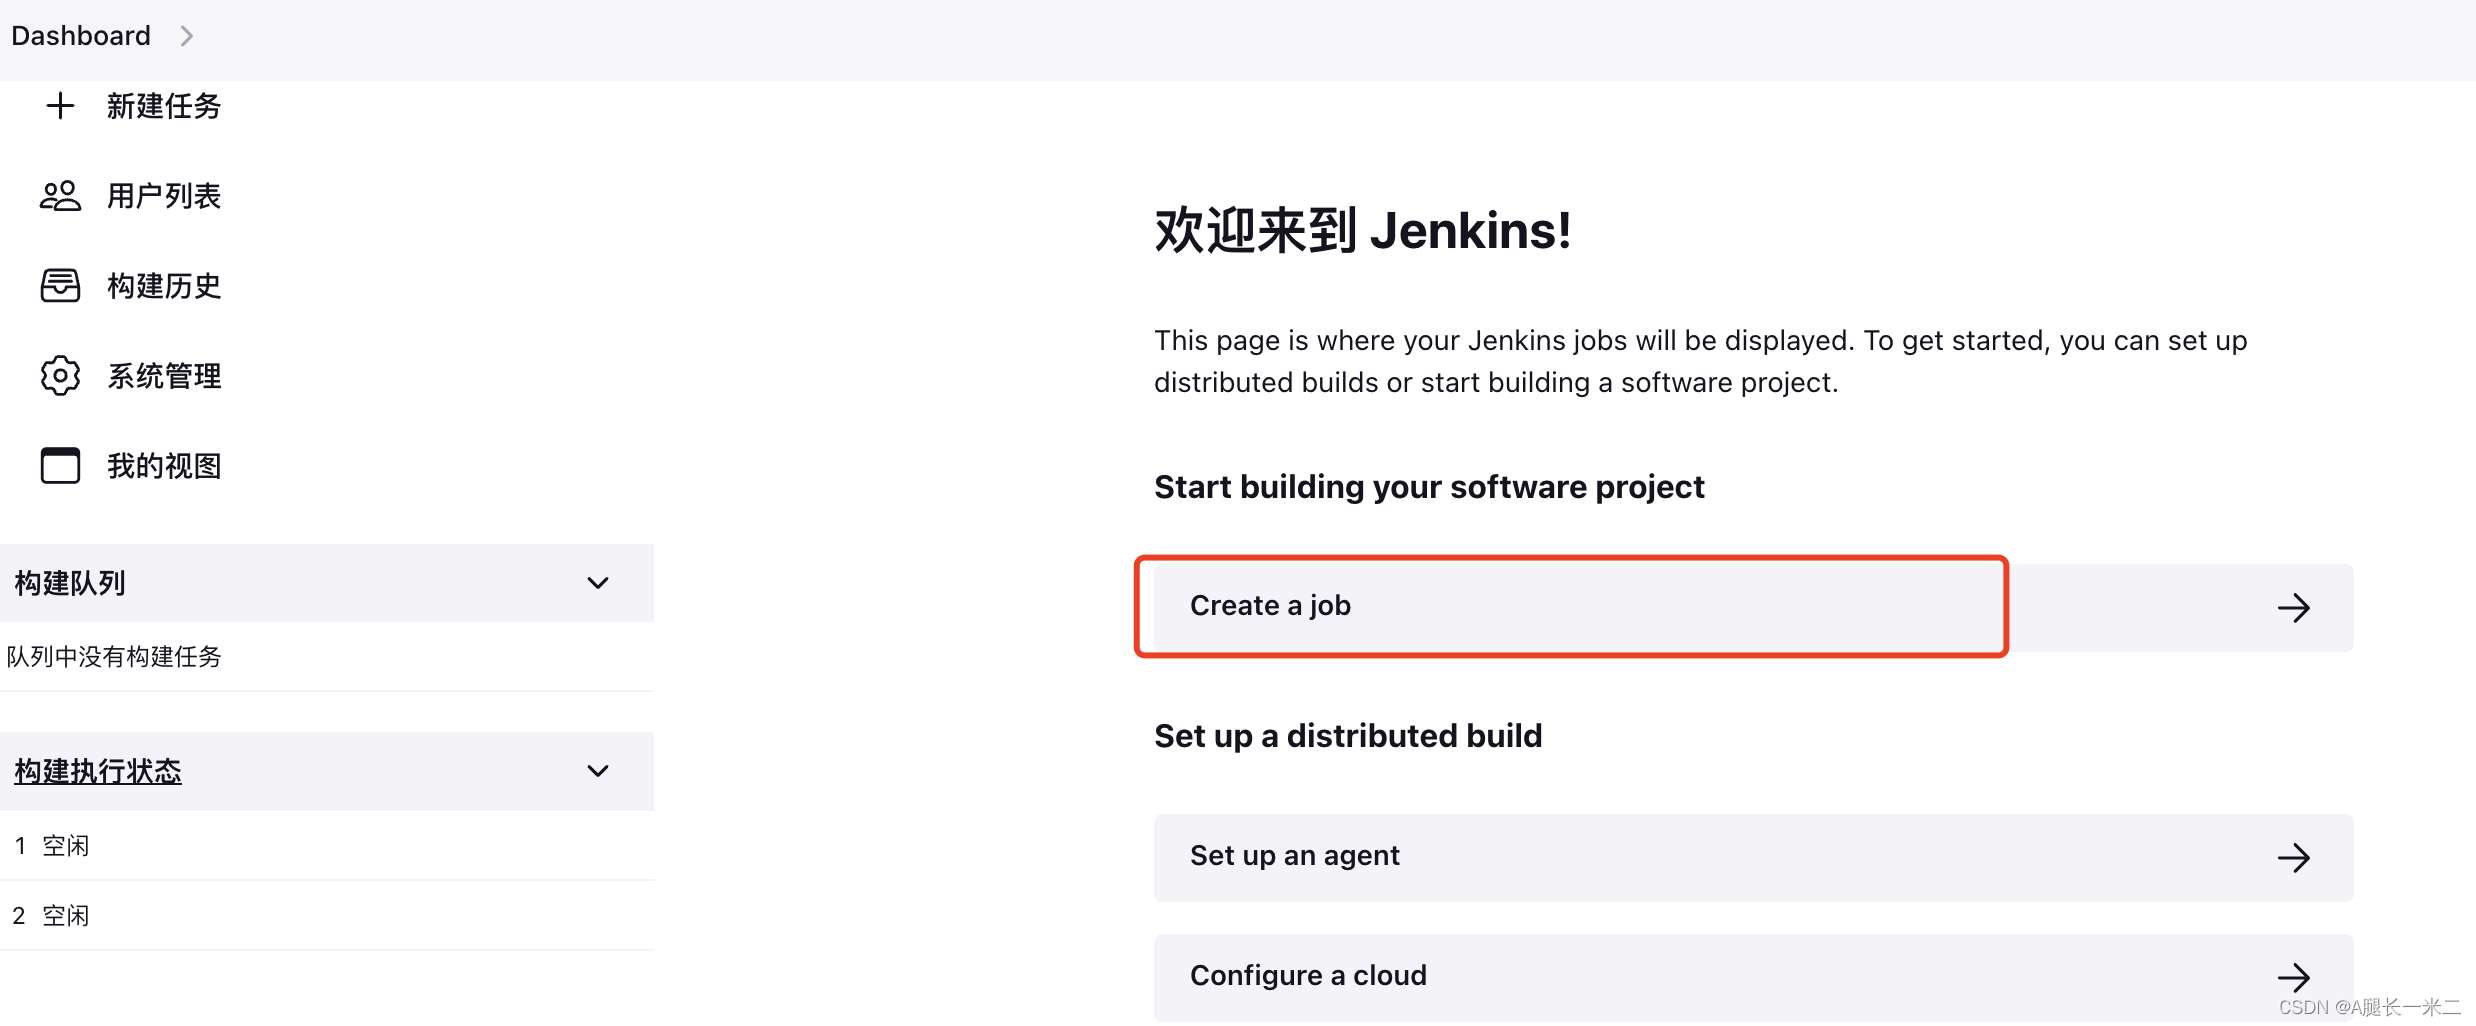
Task: Open the 我的视图 menu item
Action: point(164,466)
